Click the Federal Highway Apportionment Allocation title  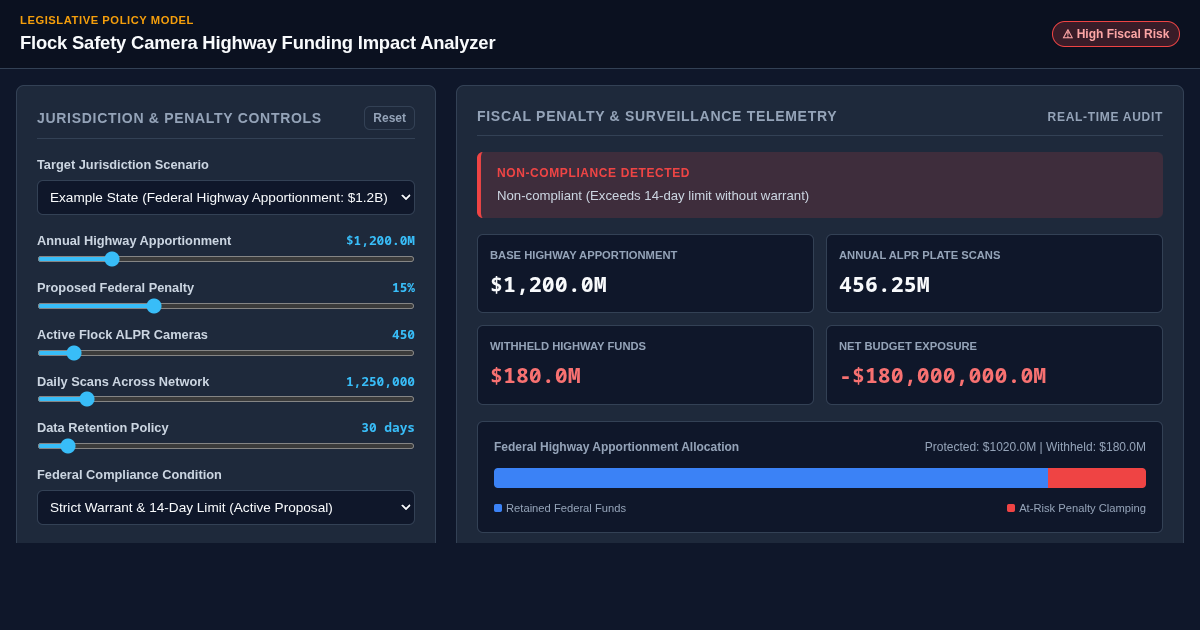(x=616, y=447)
